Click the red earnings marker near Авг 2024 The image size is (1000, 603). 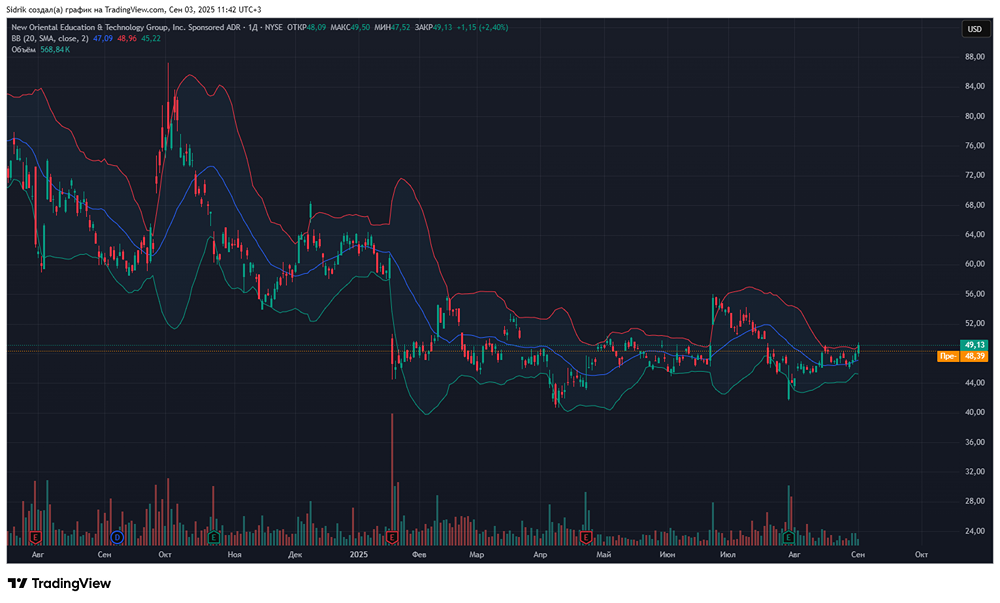(35, 537)
